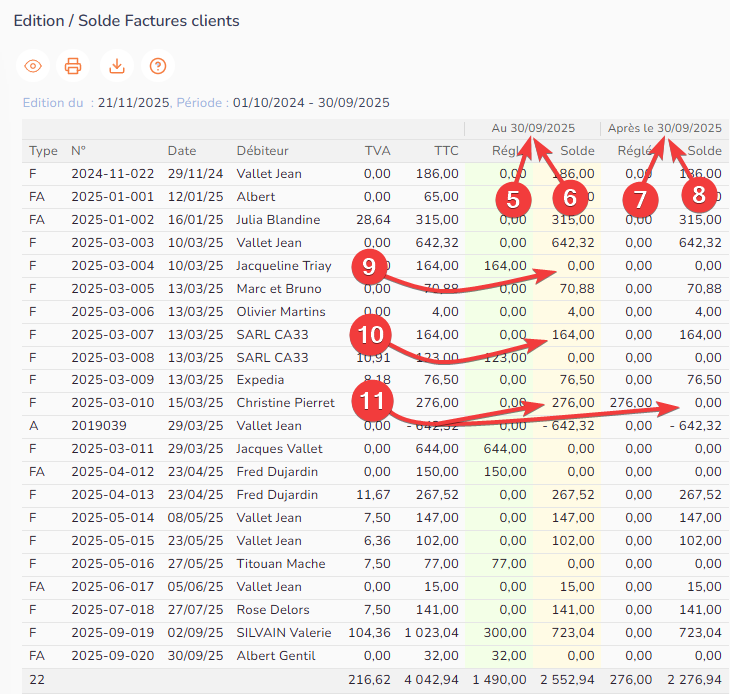Click the Type column header
The height and width of the screenshot is (694, 730).
[x=43, y=151]
